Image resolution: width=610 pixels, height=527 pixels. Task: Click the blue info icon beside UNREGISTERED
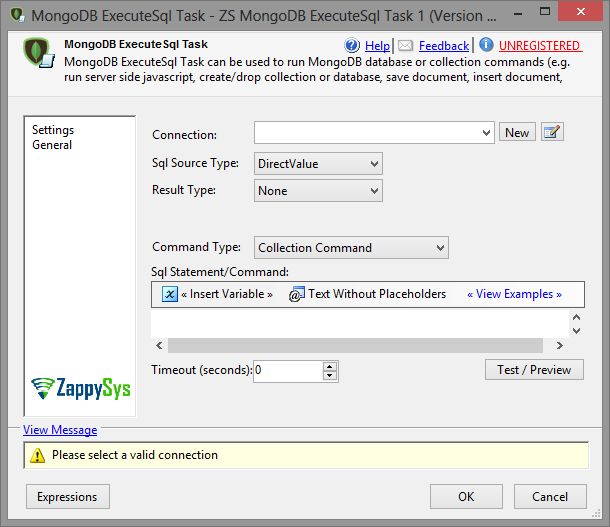coord(486,45)
